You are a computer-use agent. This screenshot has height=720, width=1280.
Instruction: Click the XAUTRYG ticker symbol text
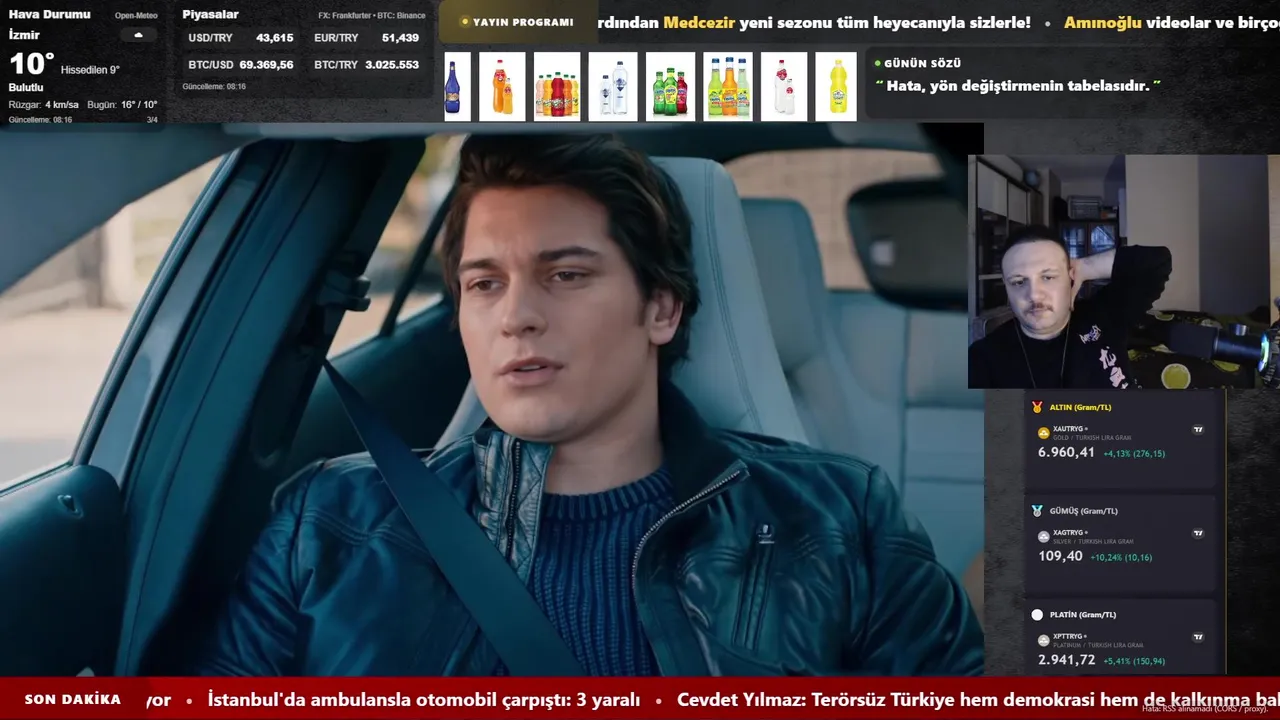click(1068, 429)
